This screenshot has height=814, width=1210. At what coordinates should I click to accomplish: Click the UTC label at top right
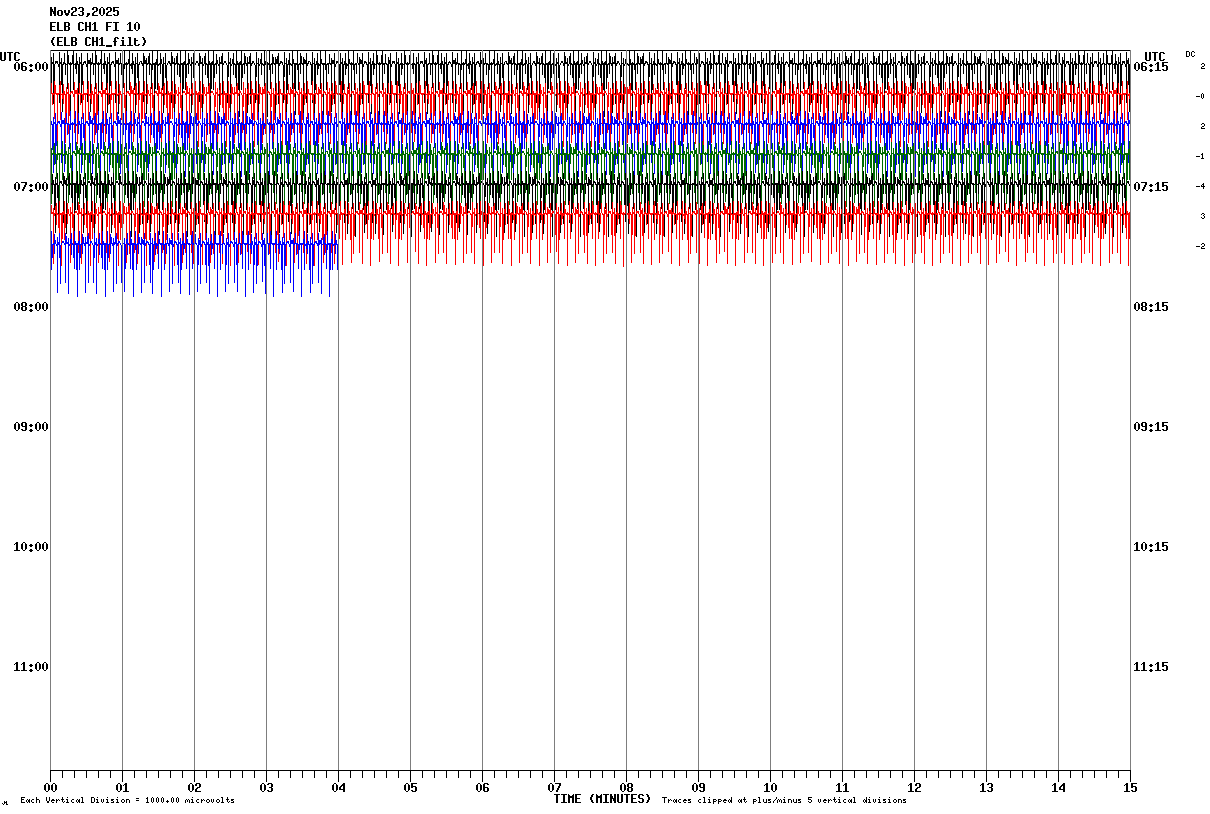(1155, 57)
